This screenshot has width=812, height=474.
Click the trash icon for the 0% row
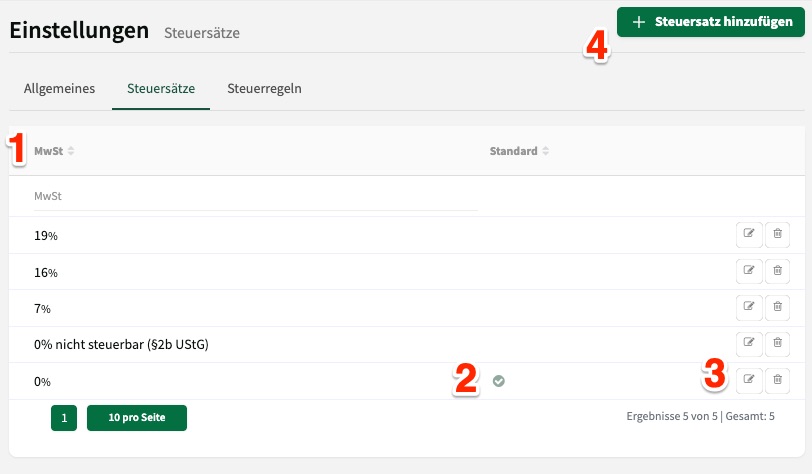pyautogui.click(x=778, y=380)
